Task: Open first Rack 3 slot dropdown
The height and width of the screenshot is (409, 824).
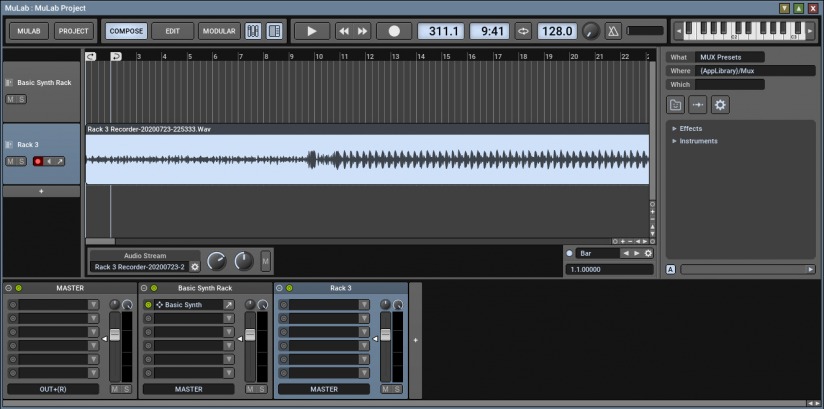Action: point(364,305)
